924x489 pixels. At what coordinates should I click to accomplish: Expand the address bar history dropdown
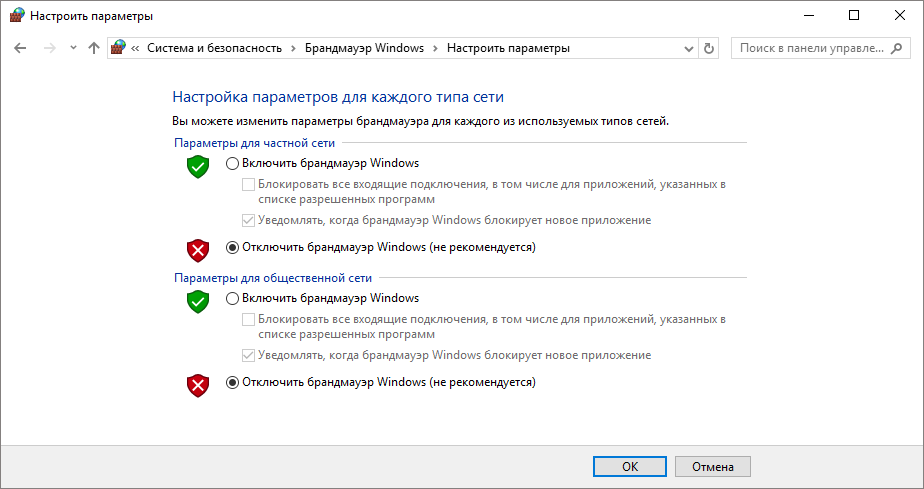pyautogui.click(x=688, y=48)
